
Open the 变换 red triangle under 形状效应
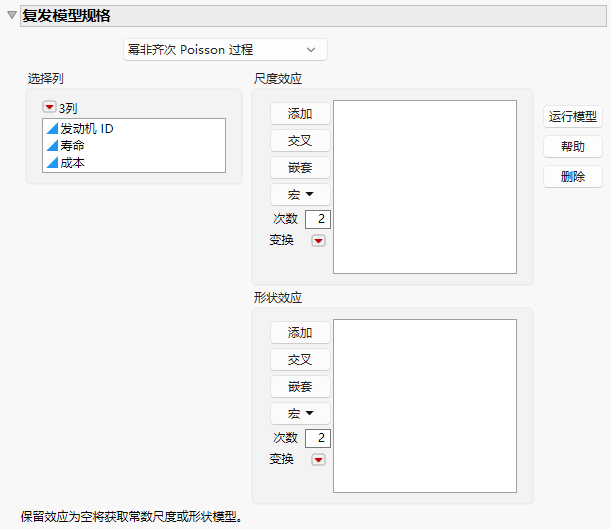pyautogui.click(x=318, y=460)
